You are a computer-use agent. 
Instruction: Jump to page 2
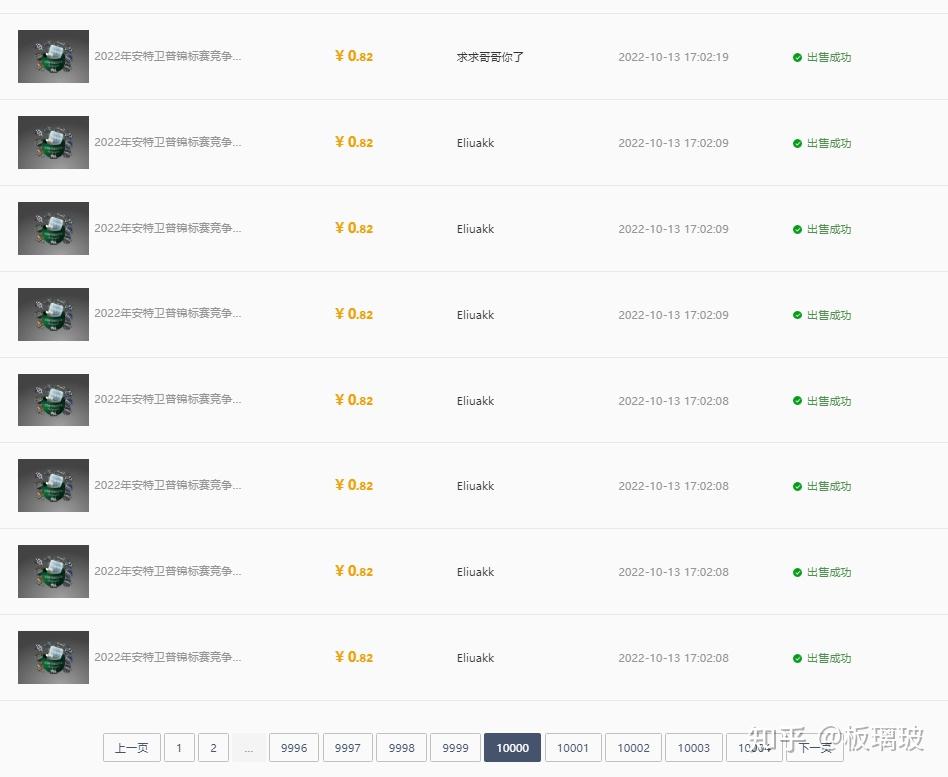213,747
